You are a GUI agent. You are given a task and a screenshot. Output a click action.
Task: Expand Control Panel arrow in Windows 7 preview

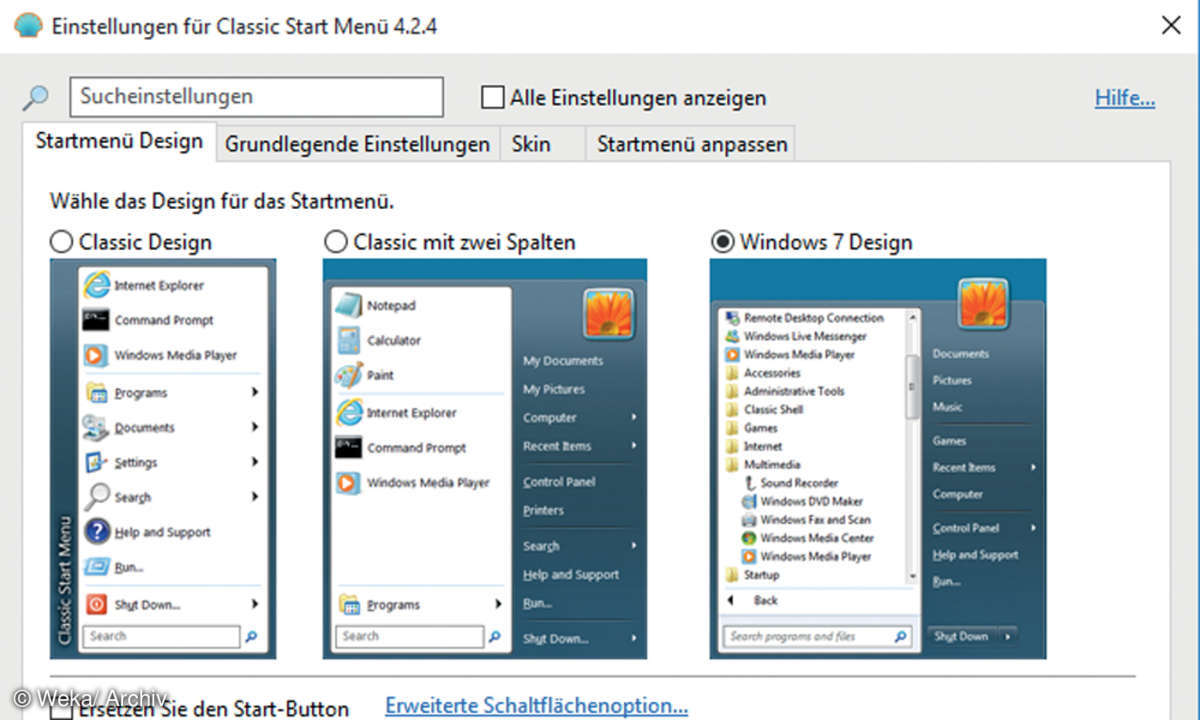(x=1033, y=528)
